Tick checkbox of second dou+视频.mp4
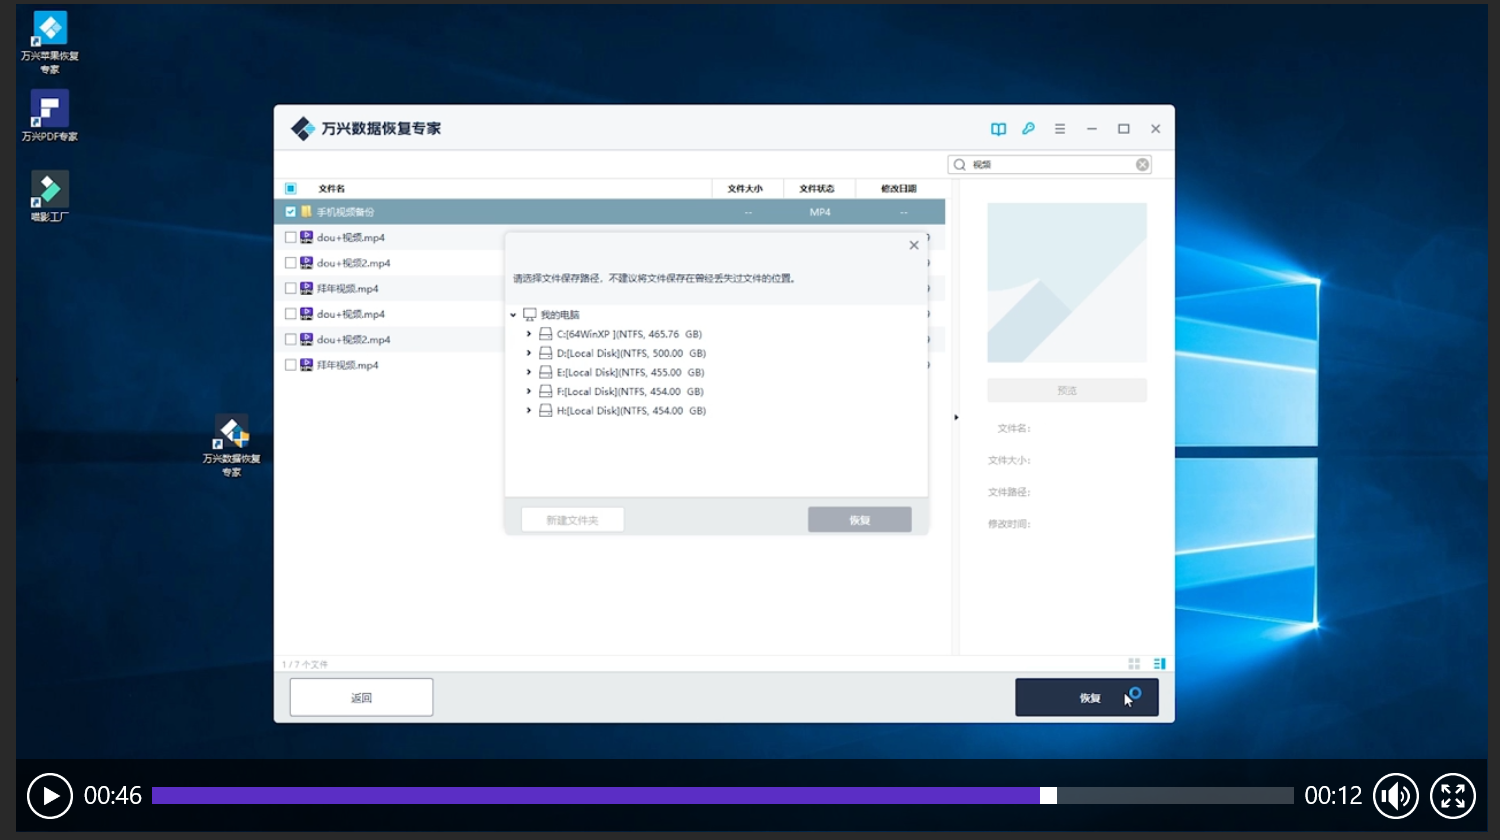The image size is (1500, 840). point(291,314)
